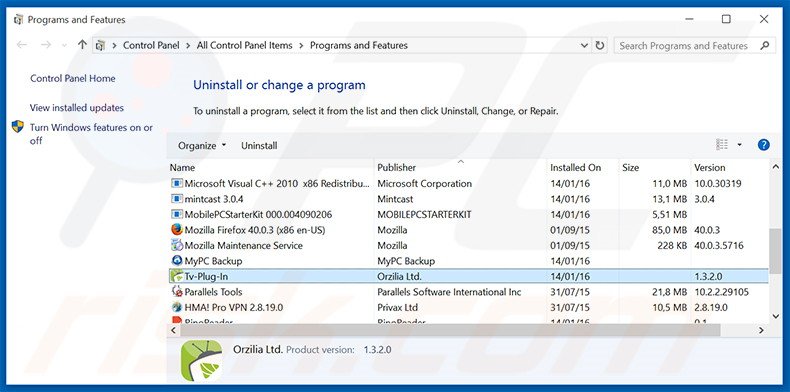Select the MyPC Backup program name
Viewport: 790px width, 392px height.
pos(214,261)
